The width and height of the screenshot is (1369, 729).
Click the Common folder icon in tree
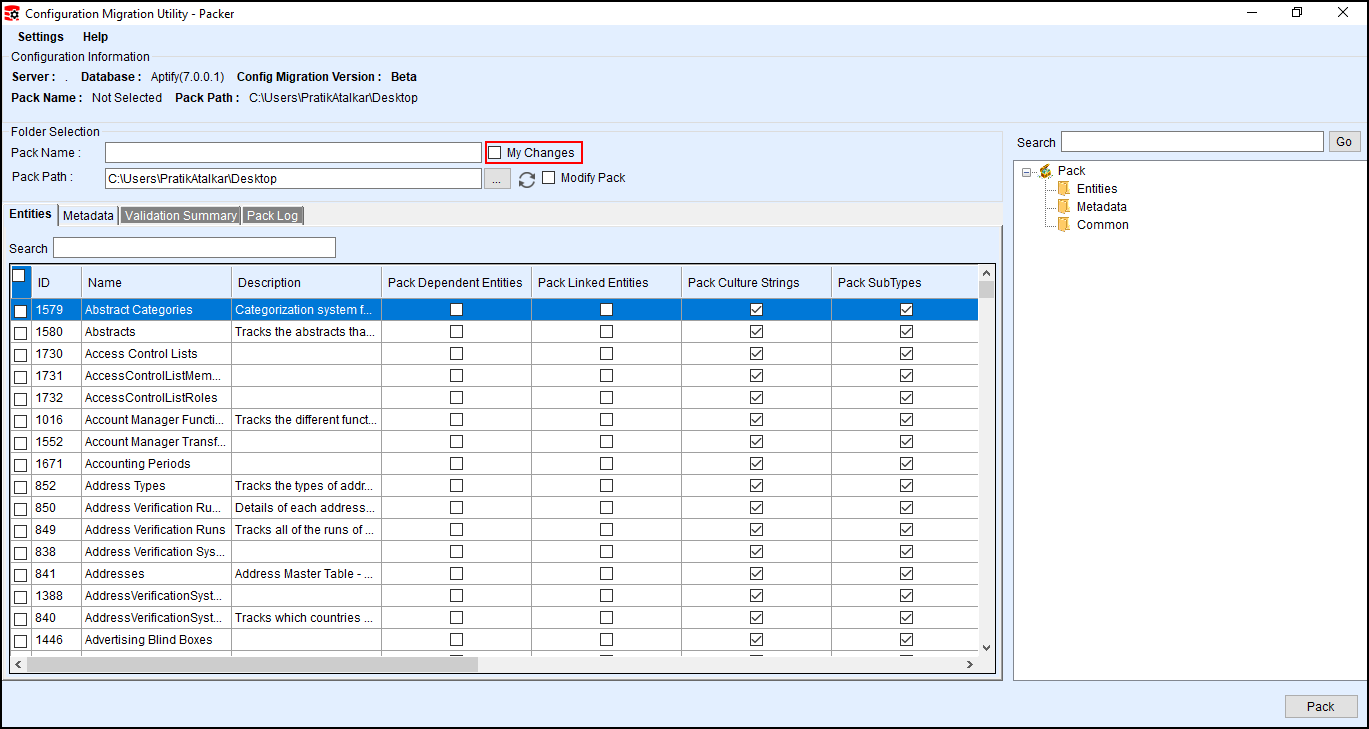1064,225
